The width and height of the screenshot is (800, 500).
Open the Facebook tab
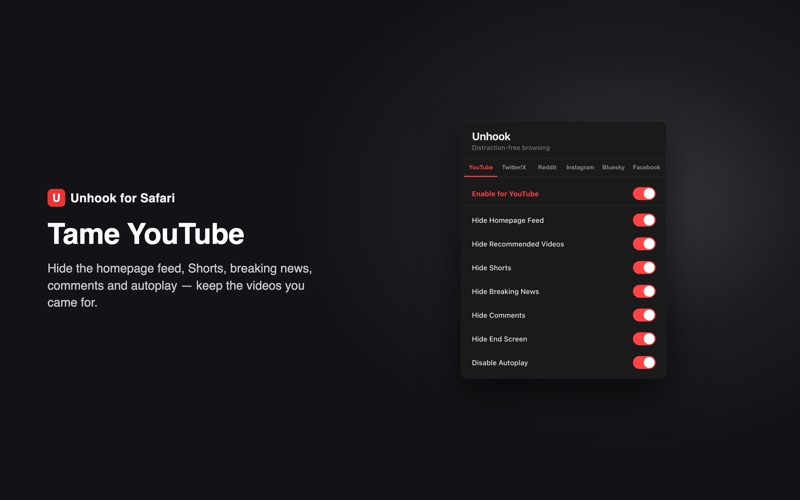(x=646, y=167)
